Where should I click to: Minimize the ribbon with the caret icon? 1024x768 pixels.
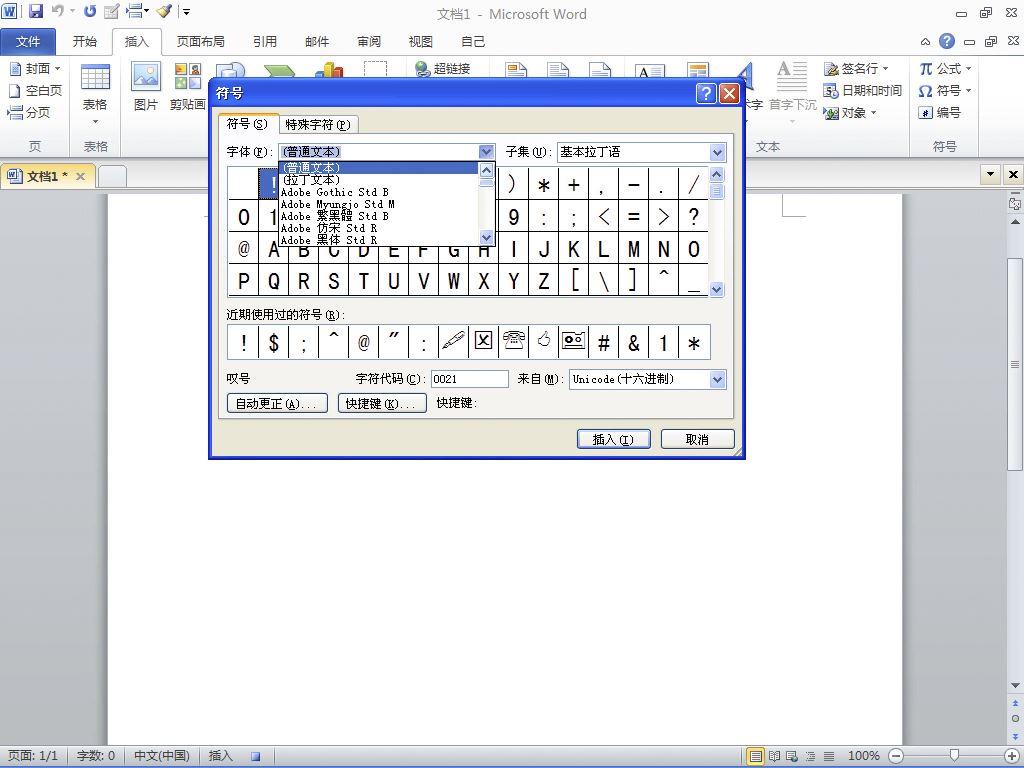[925, 42]
